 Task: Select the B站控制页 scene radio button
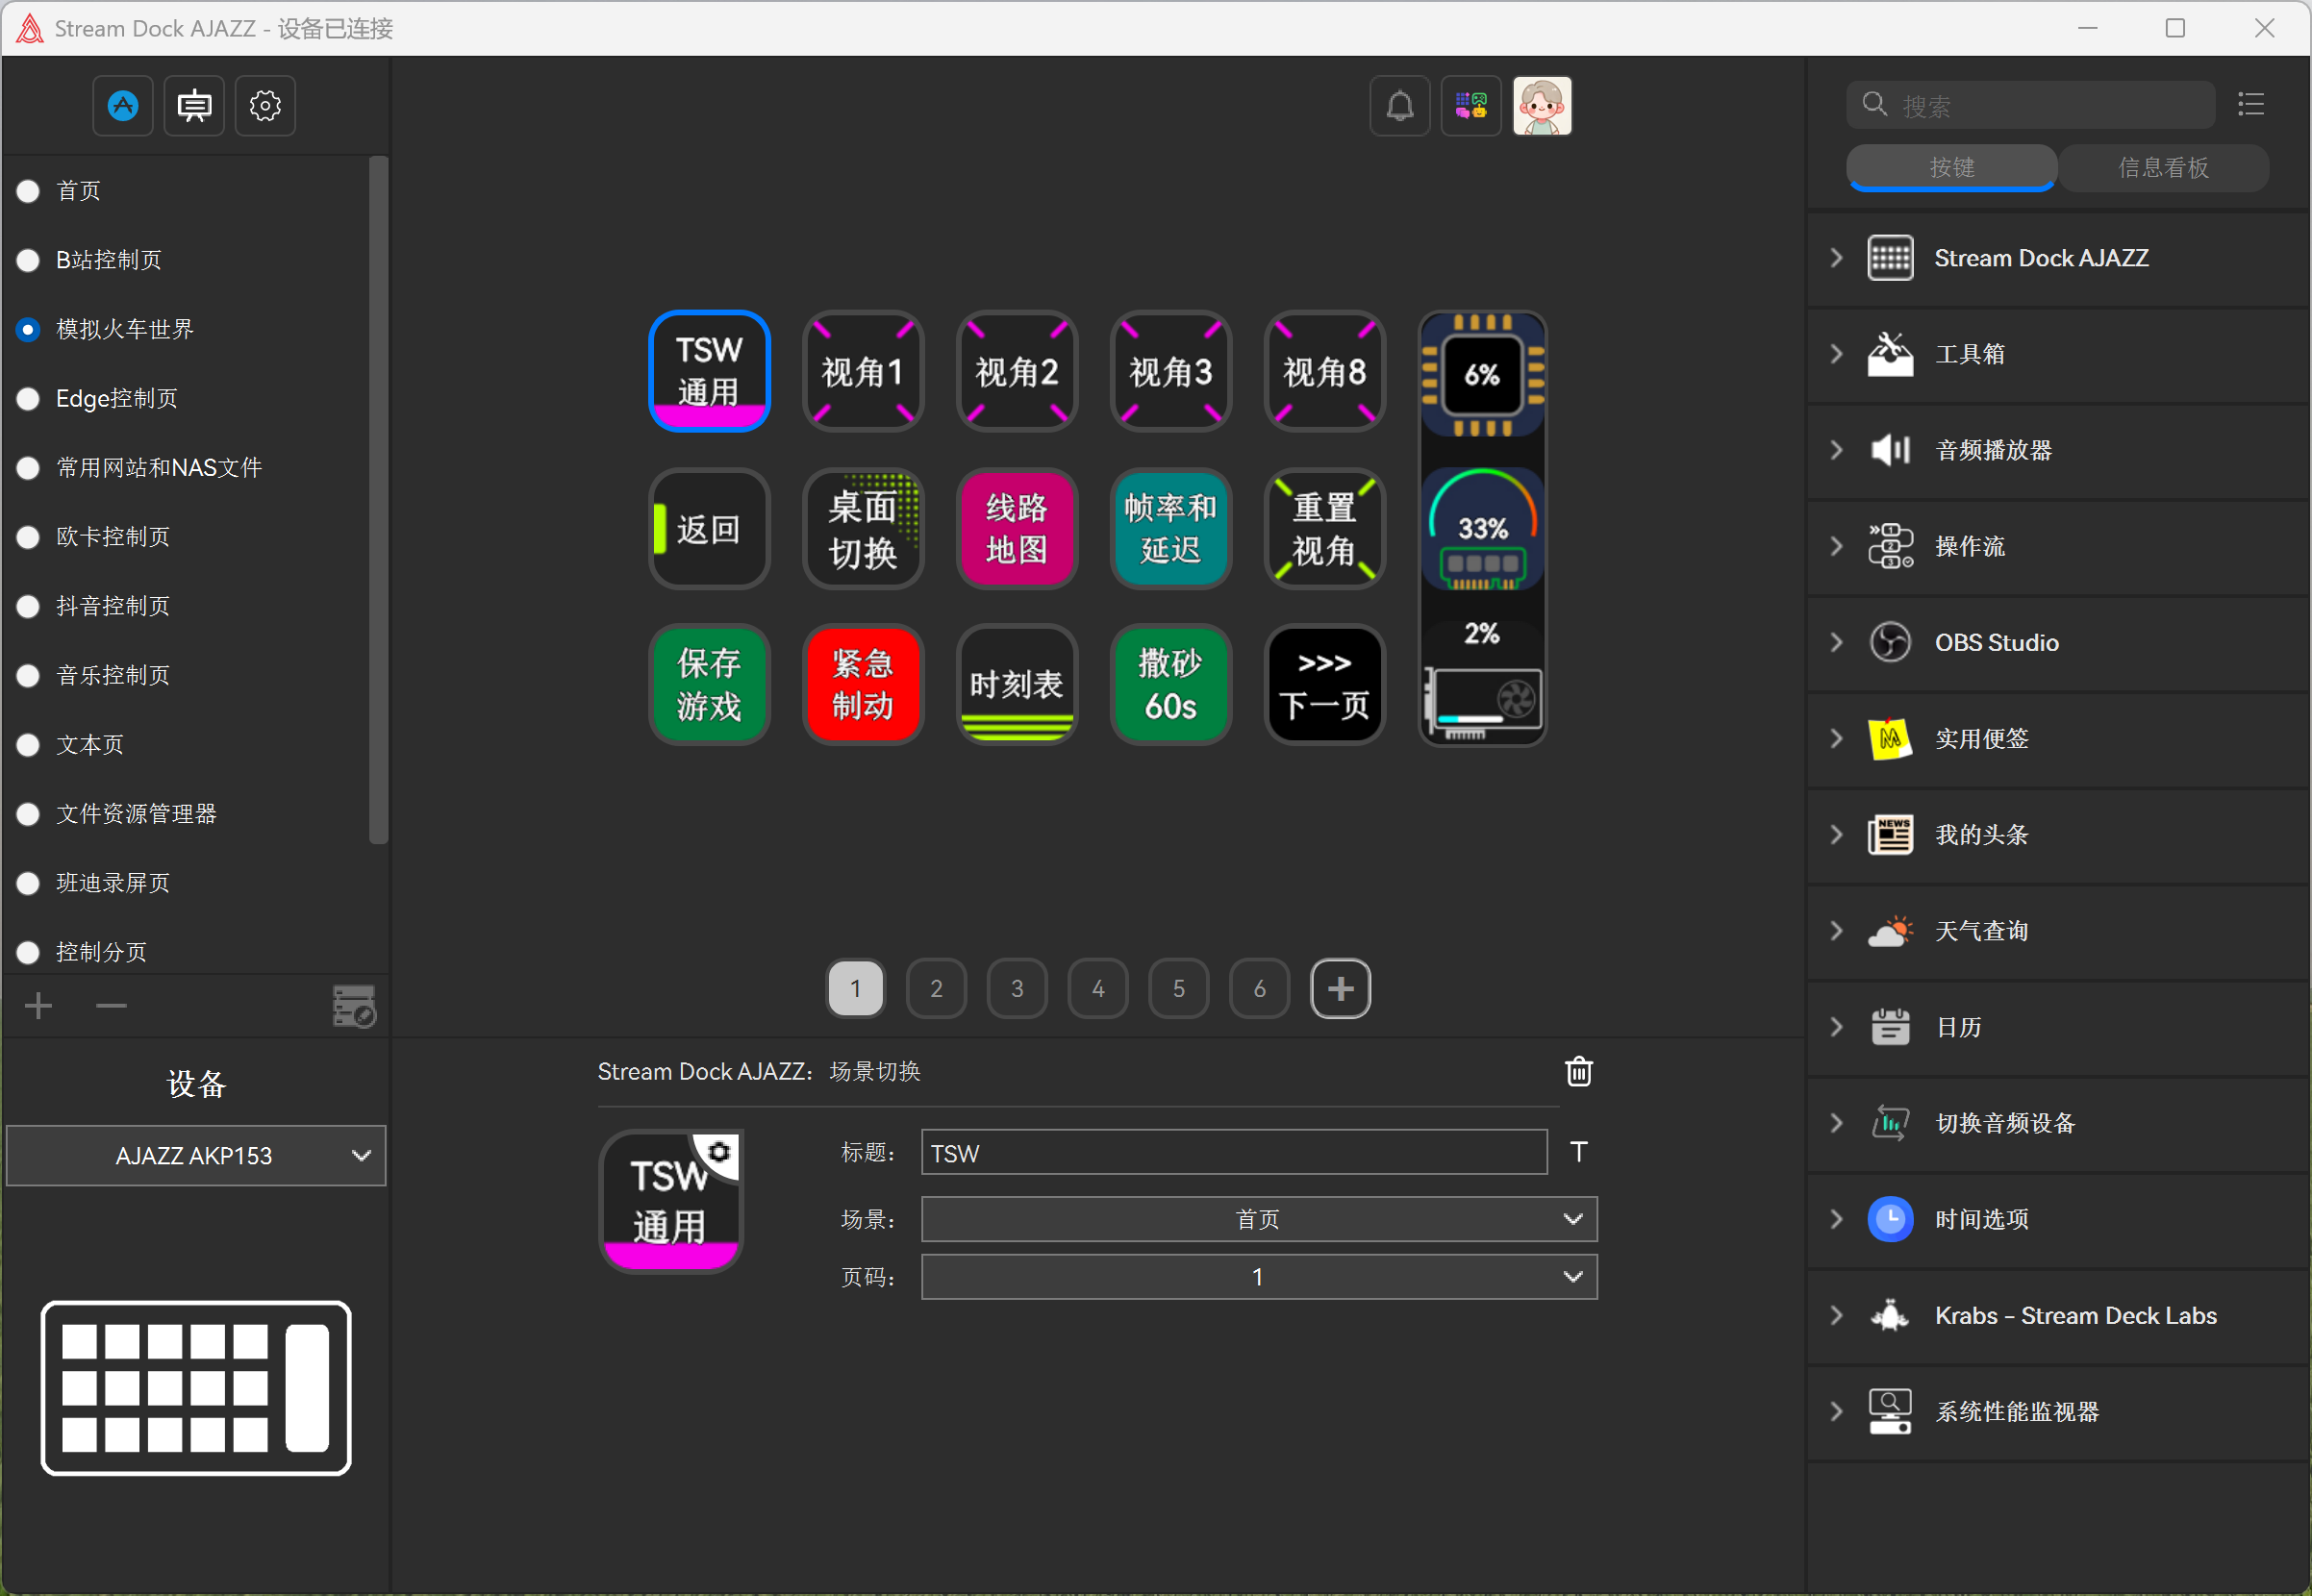(x=28, y=260)
